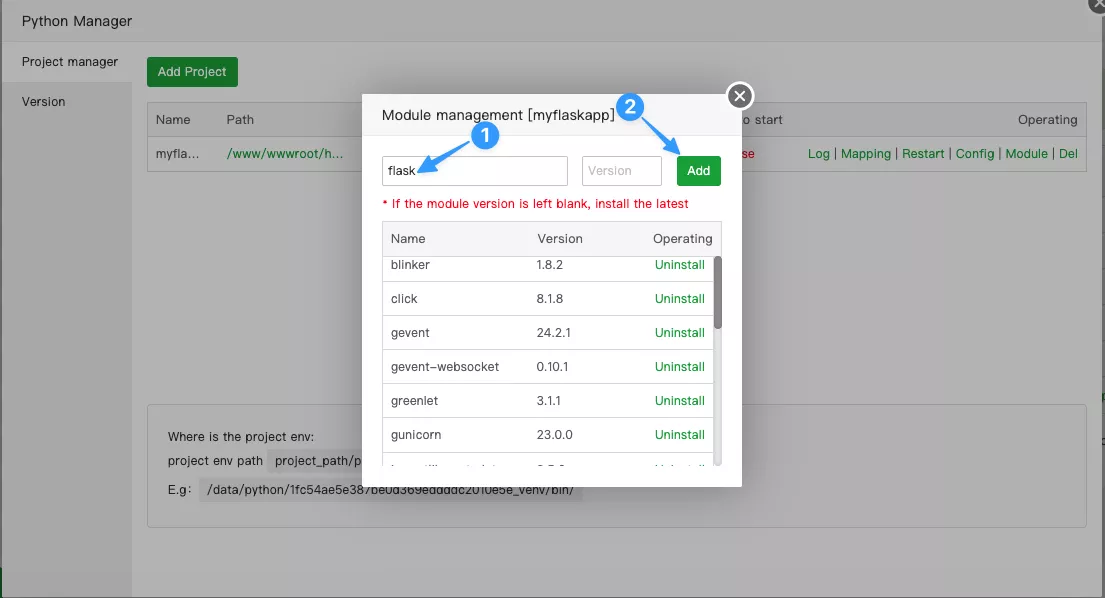The height and width of the screenshot is (598, 1105).
Task: Open the Mapping link for project
Action: click(865, 154)
